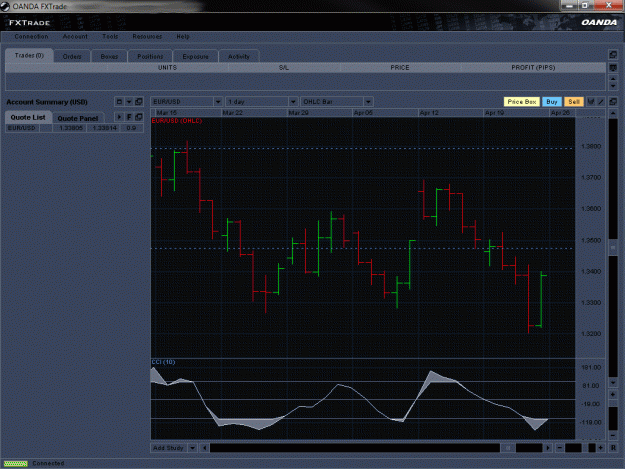Click chart vertical scroll up arrow

[x=613, y=113]
